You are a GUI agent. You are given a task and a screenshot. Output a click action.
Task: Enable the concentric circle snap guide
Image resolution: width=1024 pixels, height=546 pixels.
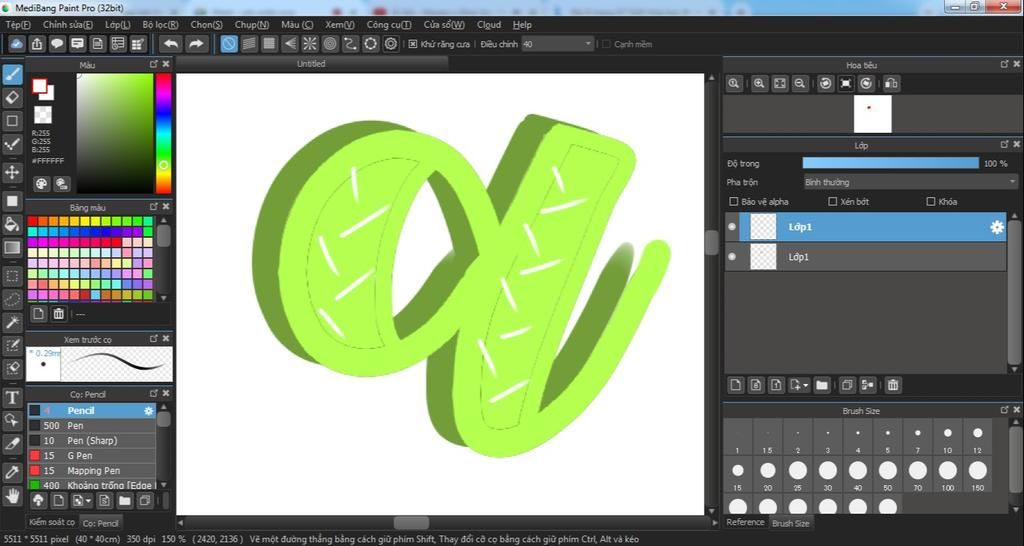330,44
